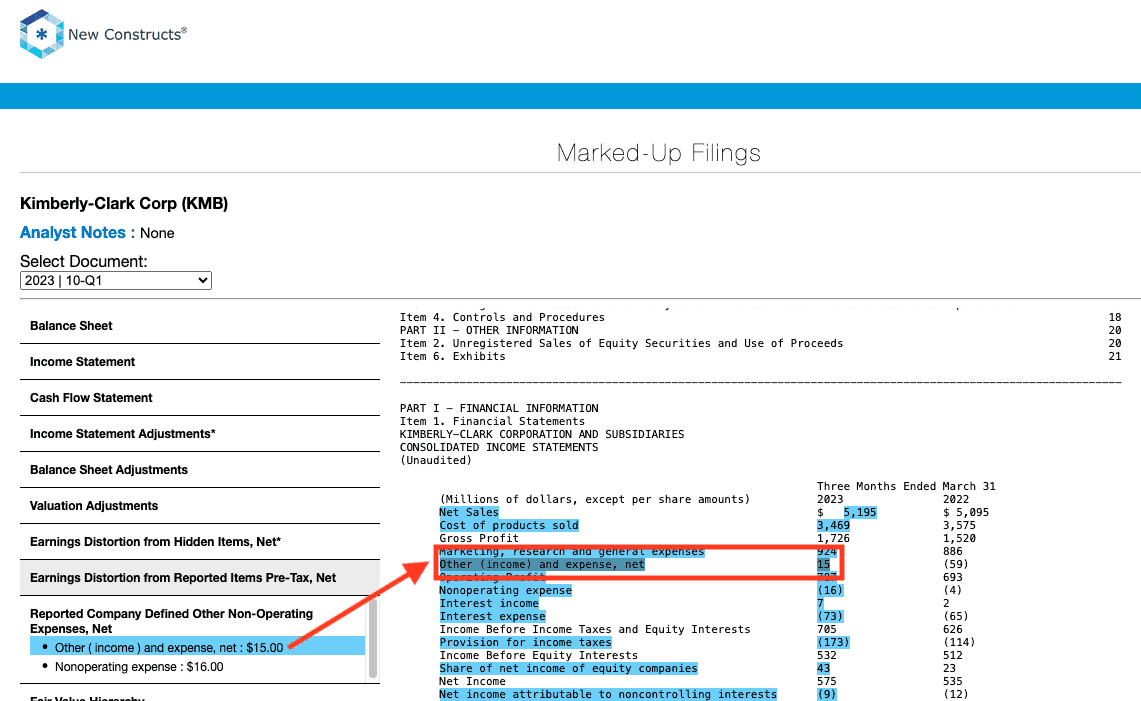Image resolution: width=1141 pixels, height=701 pixels.
Task: Click the Reported Company Defined Other Non-Operating Expenses heading
Action: pos(171,621)
